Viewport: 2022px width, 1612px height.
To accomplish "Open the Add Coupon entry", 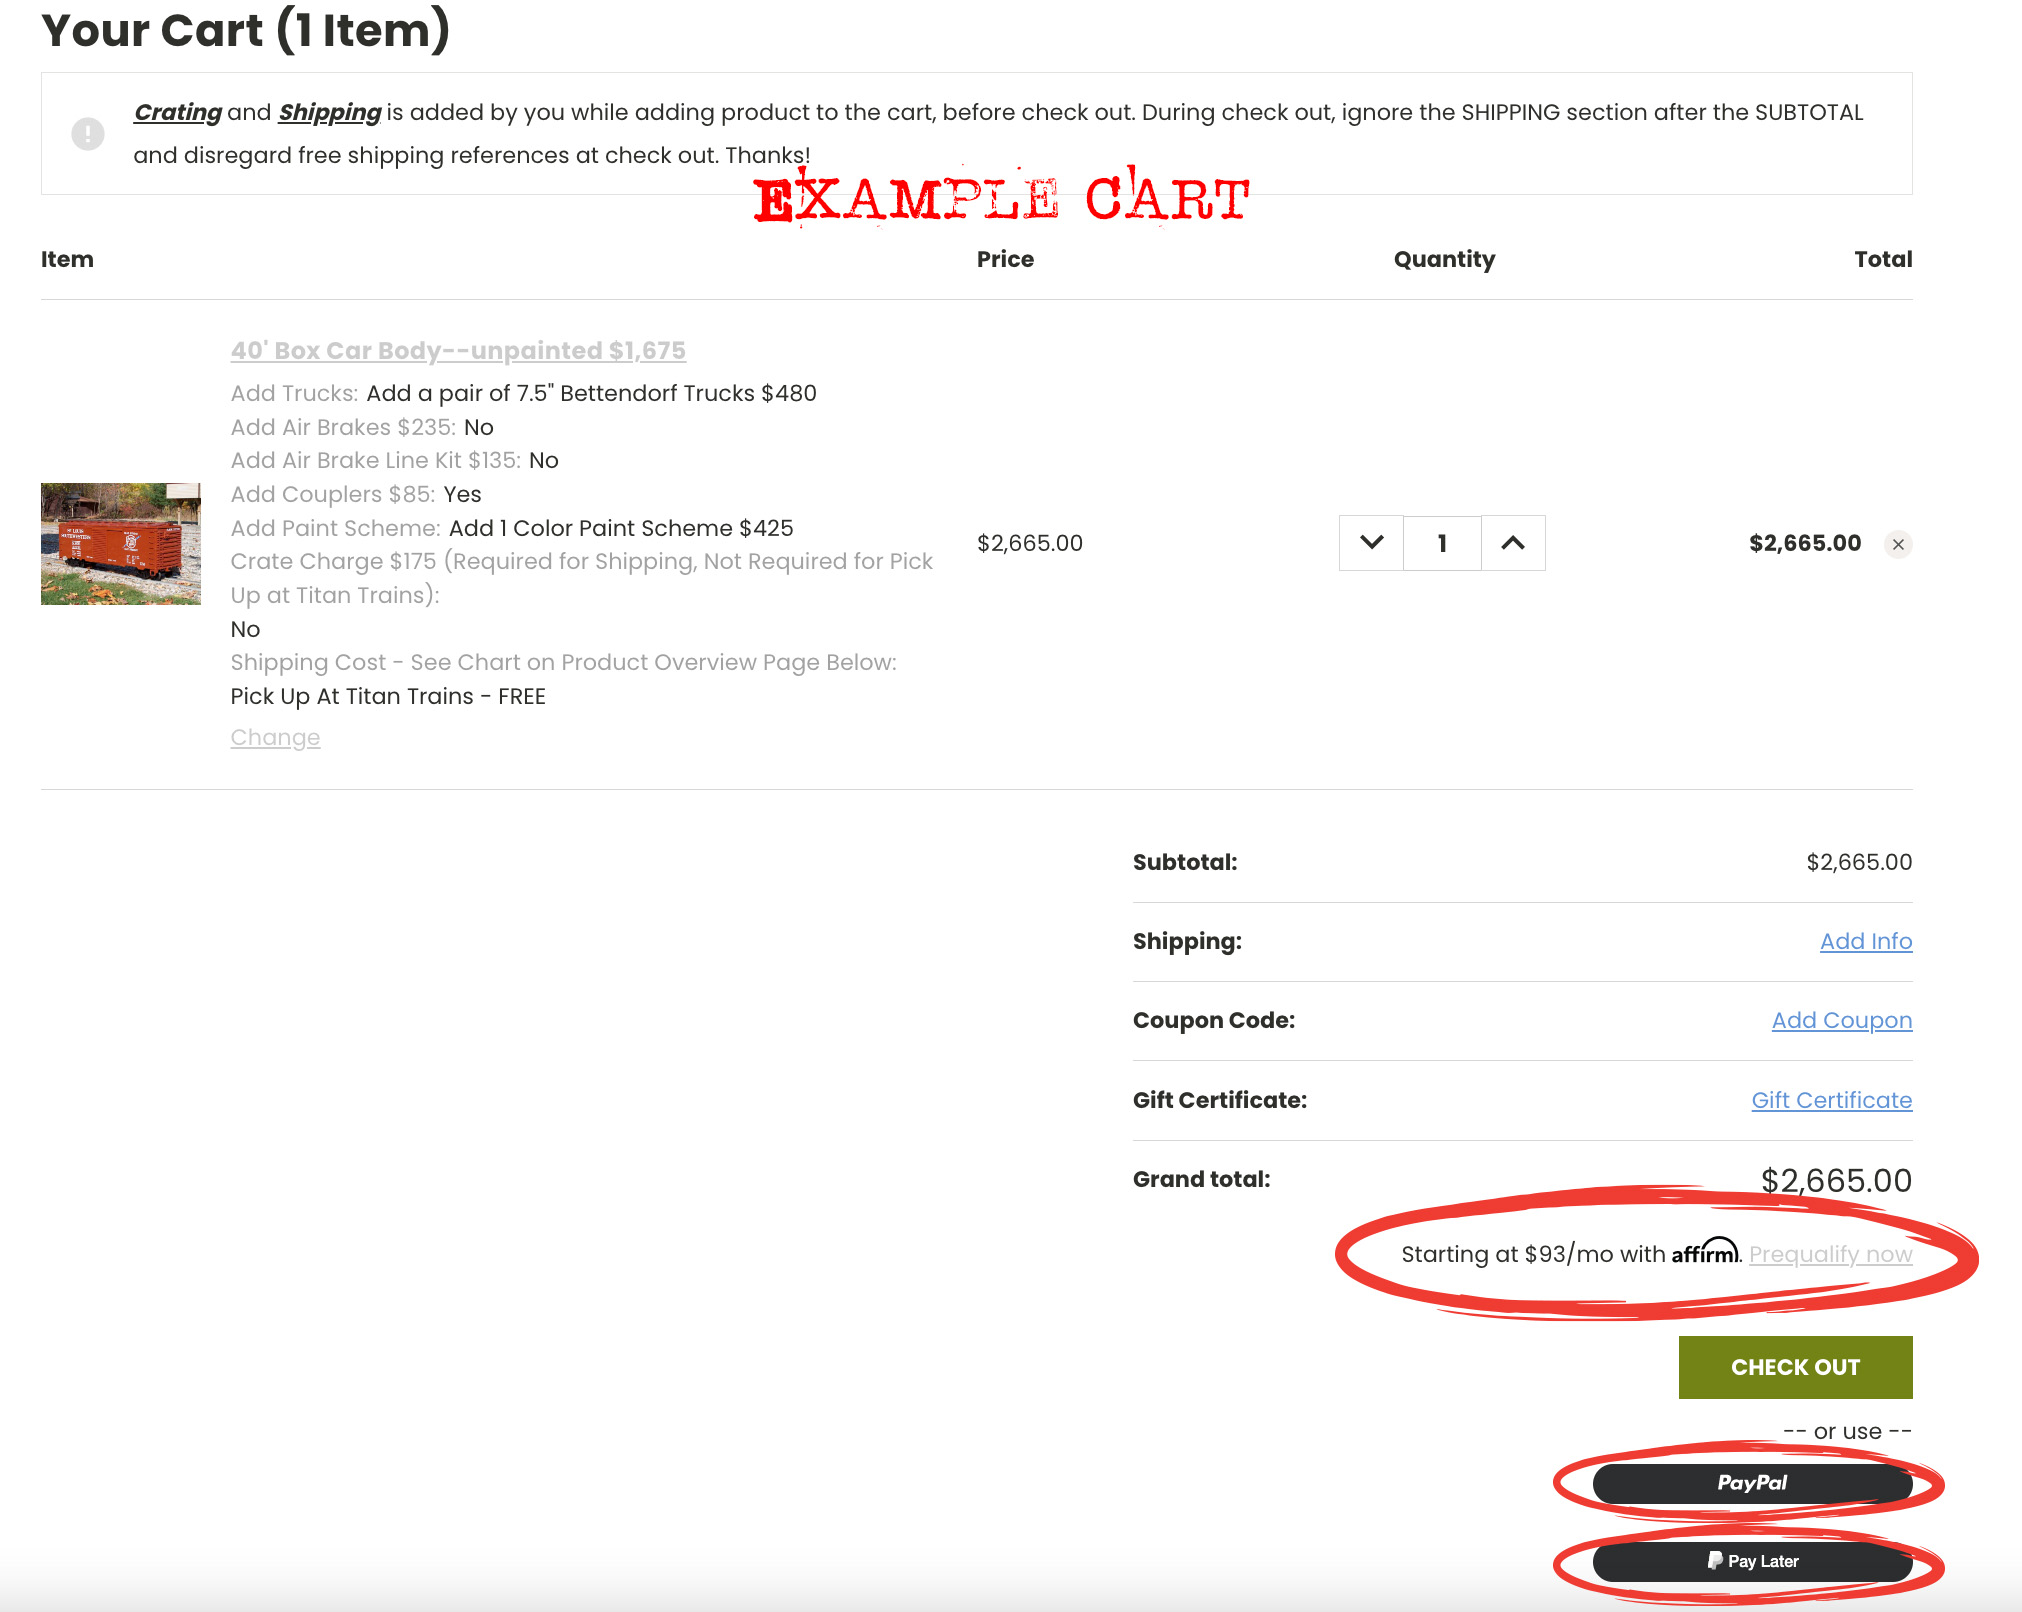I will pos(1841,1020).
